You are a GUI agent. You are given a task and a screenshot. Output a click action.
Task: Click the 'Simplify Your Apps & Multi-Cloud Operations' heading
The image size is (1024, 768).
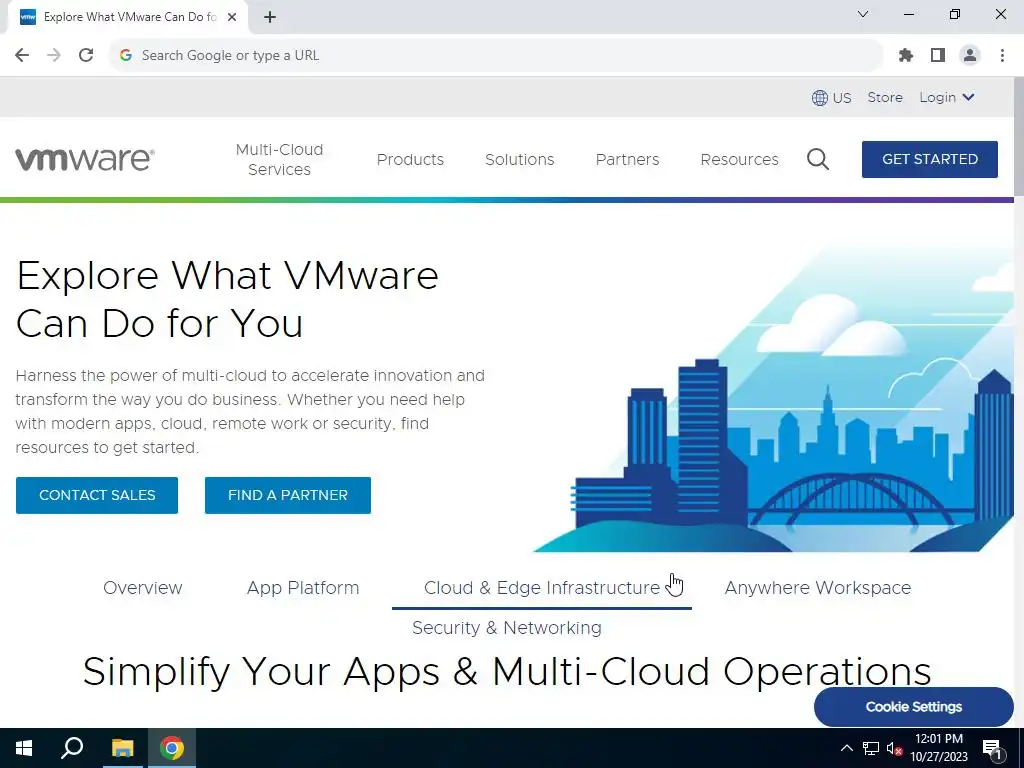coord(507,671)
